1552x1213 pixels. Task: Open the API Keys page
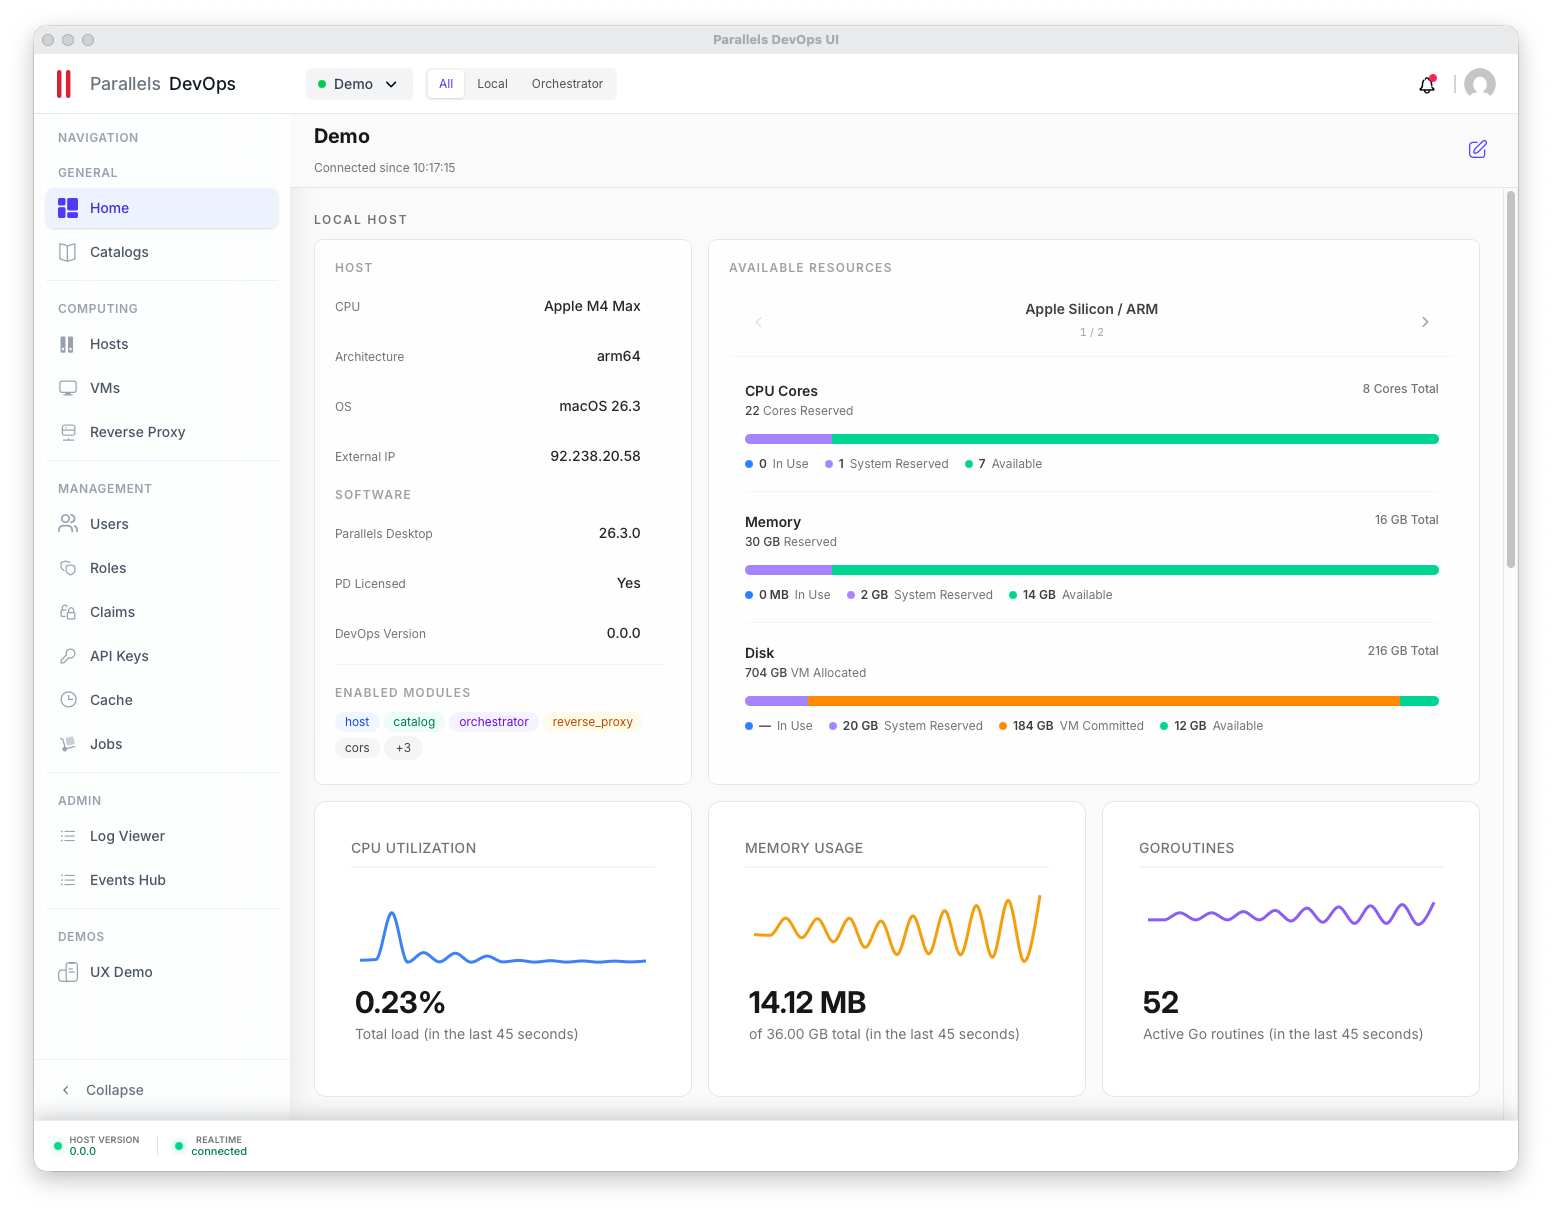(x=162, y=656)
